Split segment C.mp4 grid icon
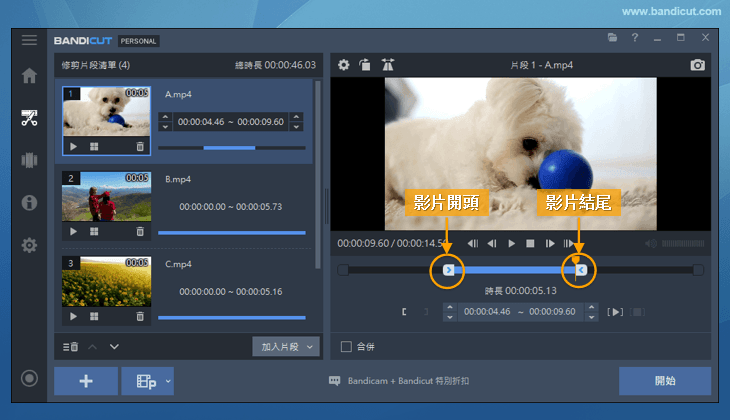Screen dimensions: 730x420 coord(94,316)
